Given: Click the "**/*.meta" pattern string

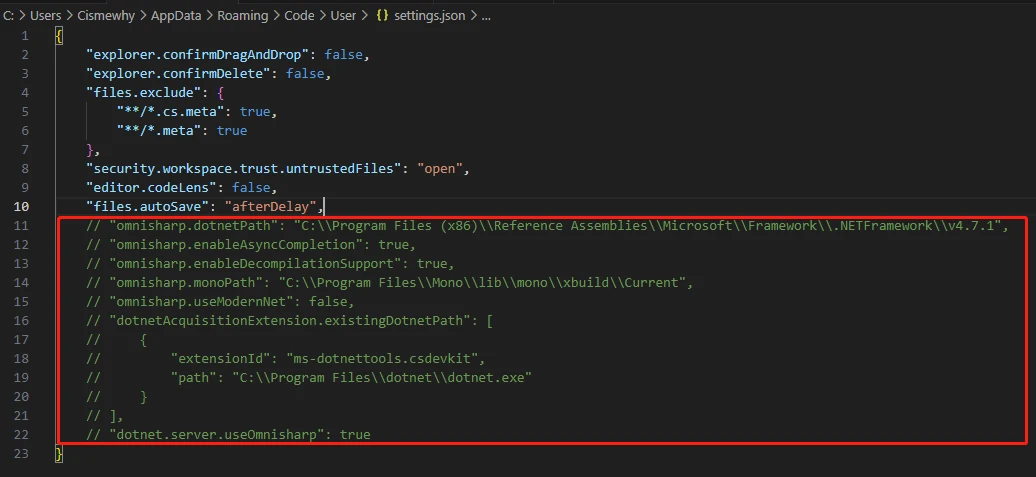Looking at the screenshot, I should coord(160,130).
